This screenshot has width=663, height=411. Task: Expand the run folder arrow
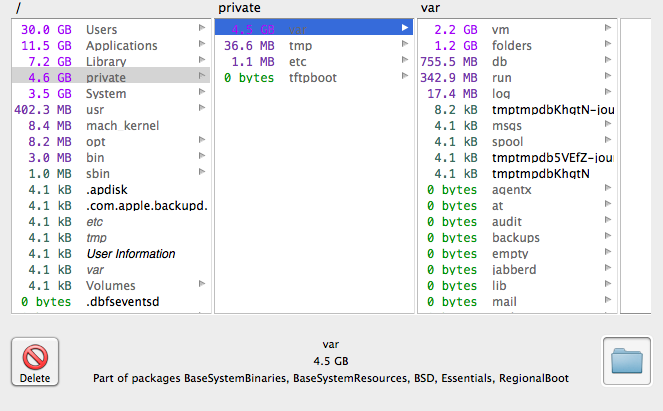(x=608, y=76)
